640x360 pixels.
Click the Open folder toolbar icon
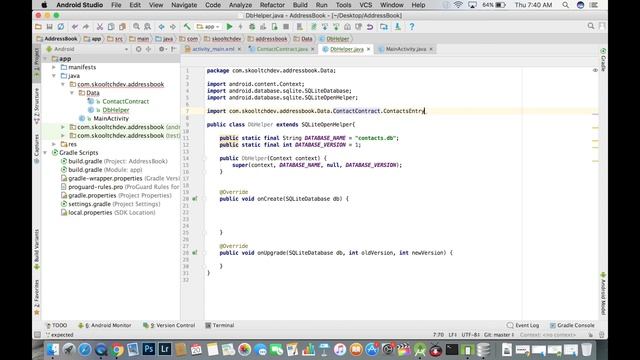(x=38, y=27)
